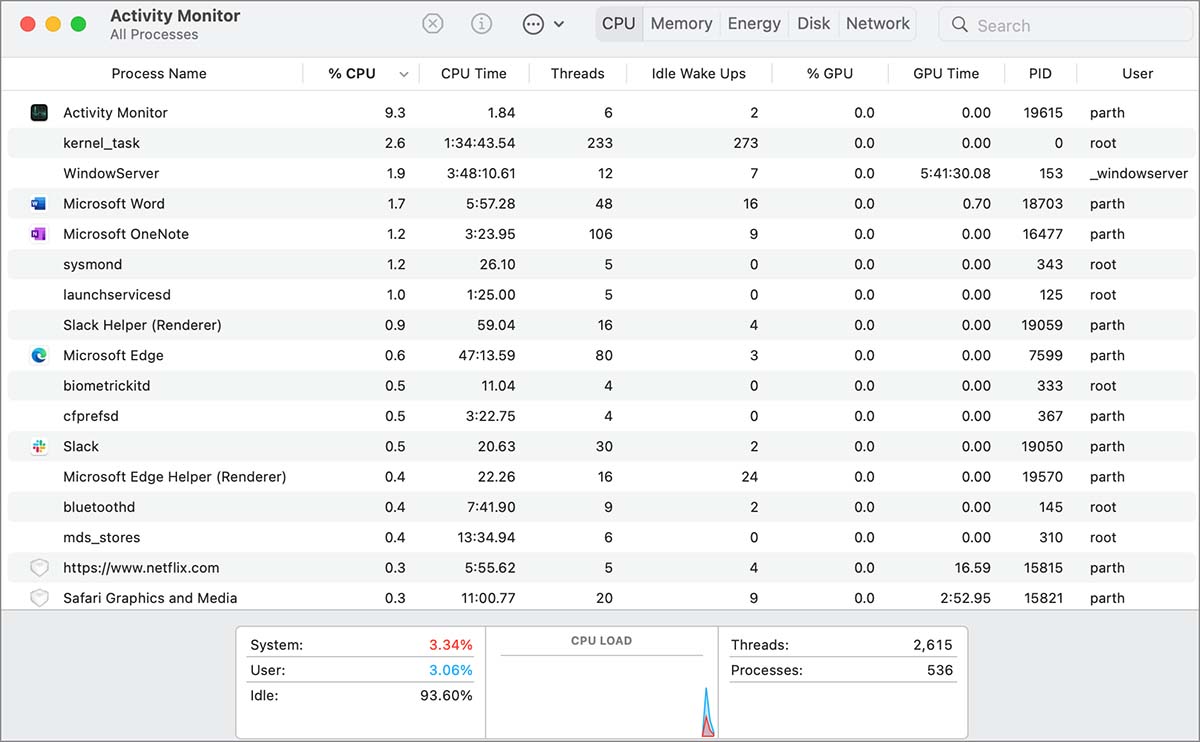Switch to the Memory tab

(681, 24)
